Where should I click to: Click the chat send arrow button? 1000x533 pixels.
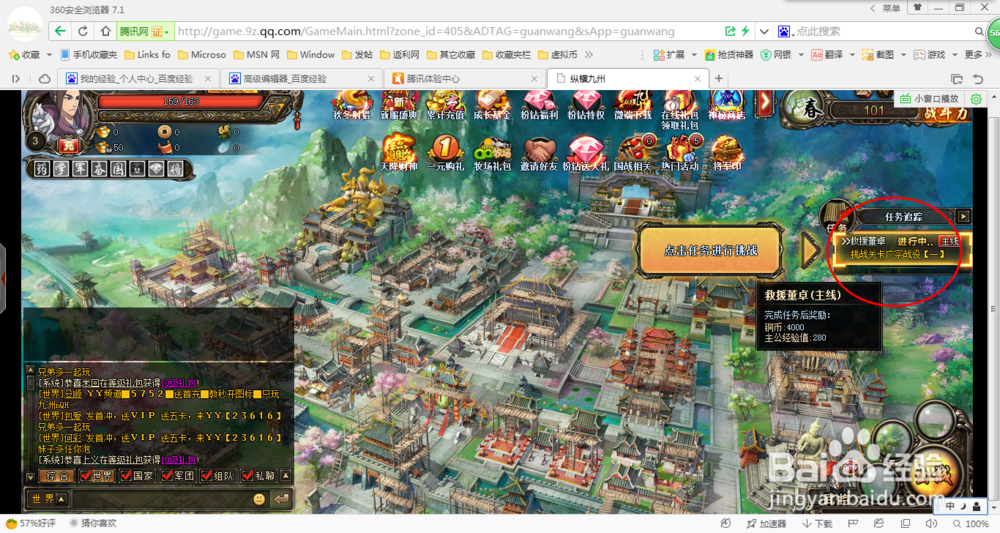tap(281, 499)
